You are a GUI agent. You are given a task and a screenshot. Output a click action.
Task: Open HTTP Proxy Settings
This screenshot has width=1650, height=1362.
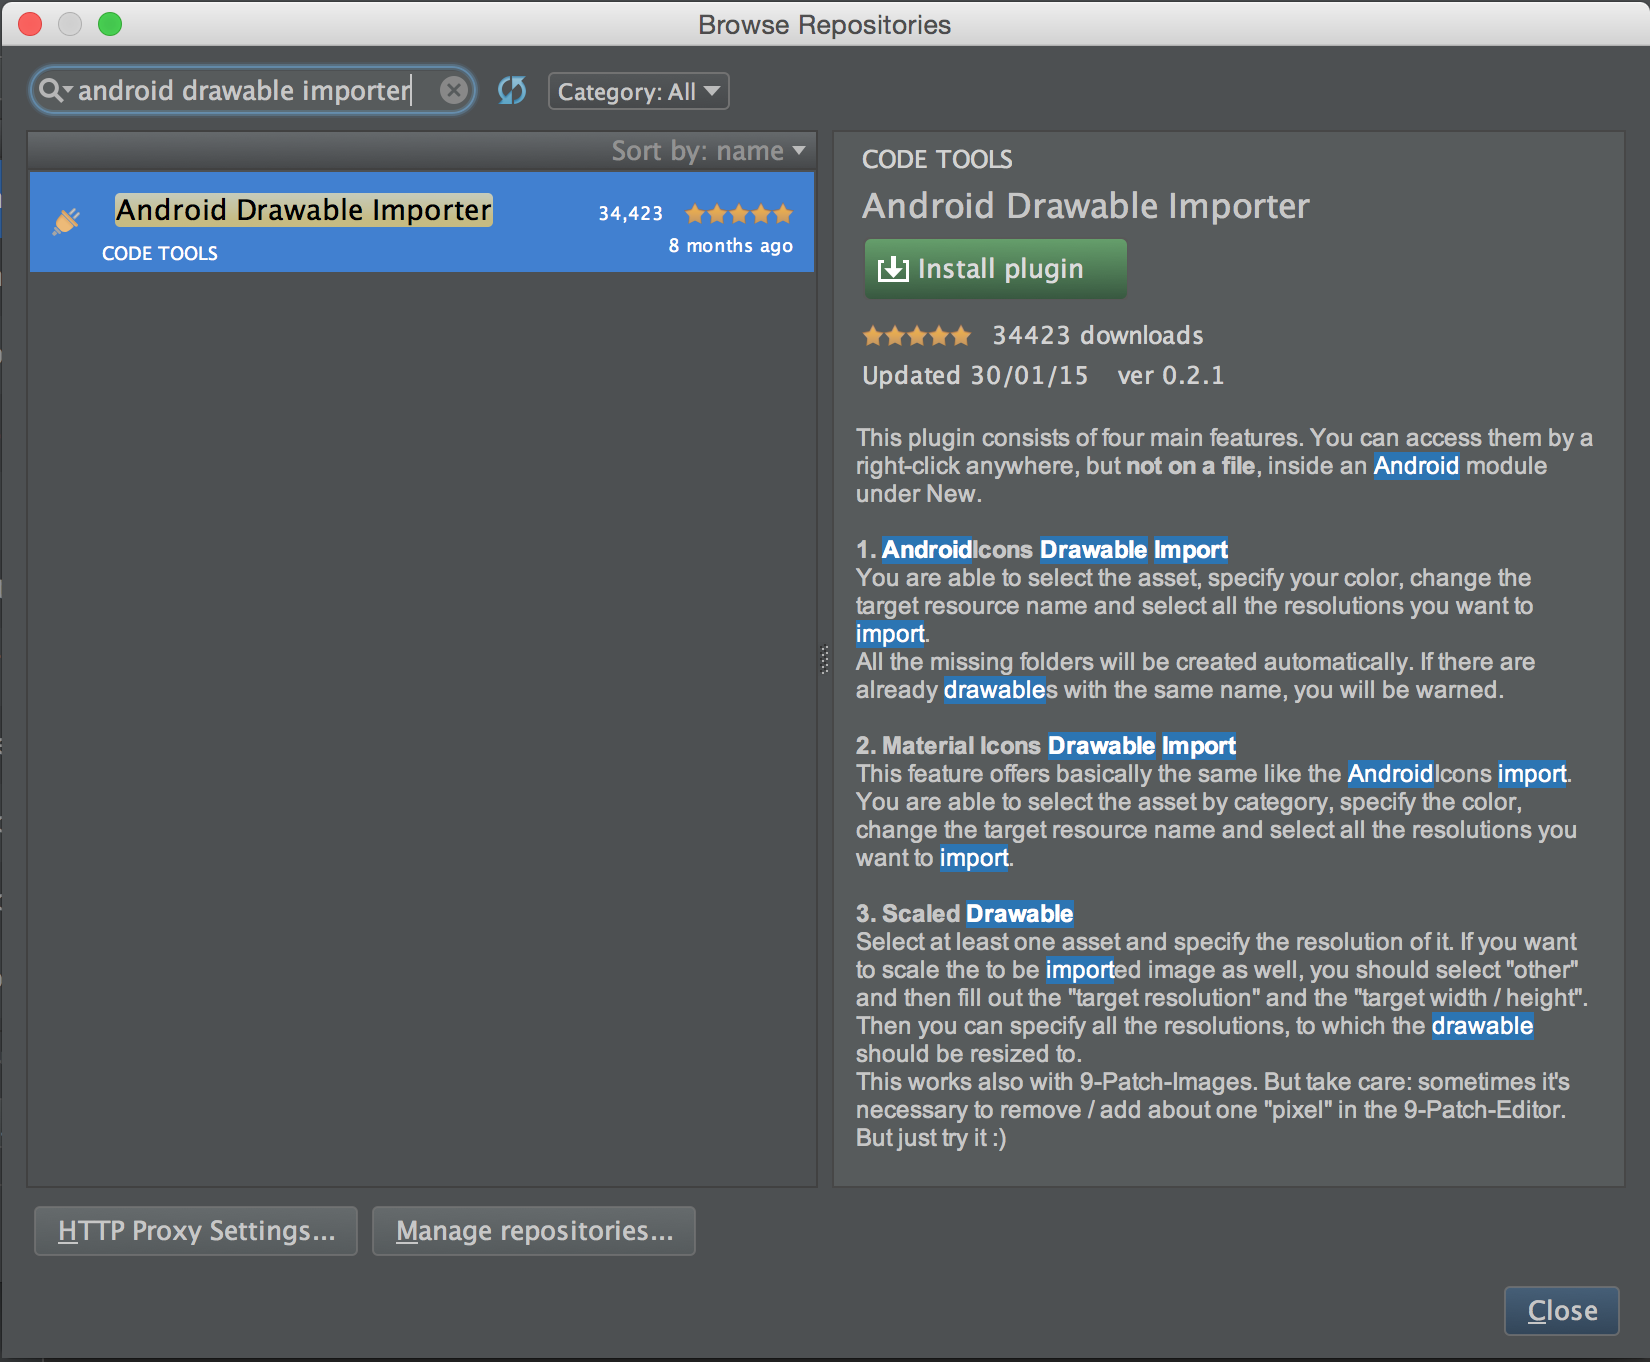coord(196,1230)
